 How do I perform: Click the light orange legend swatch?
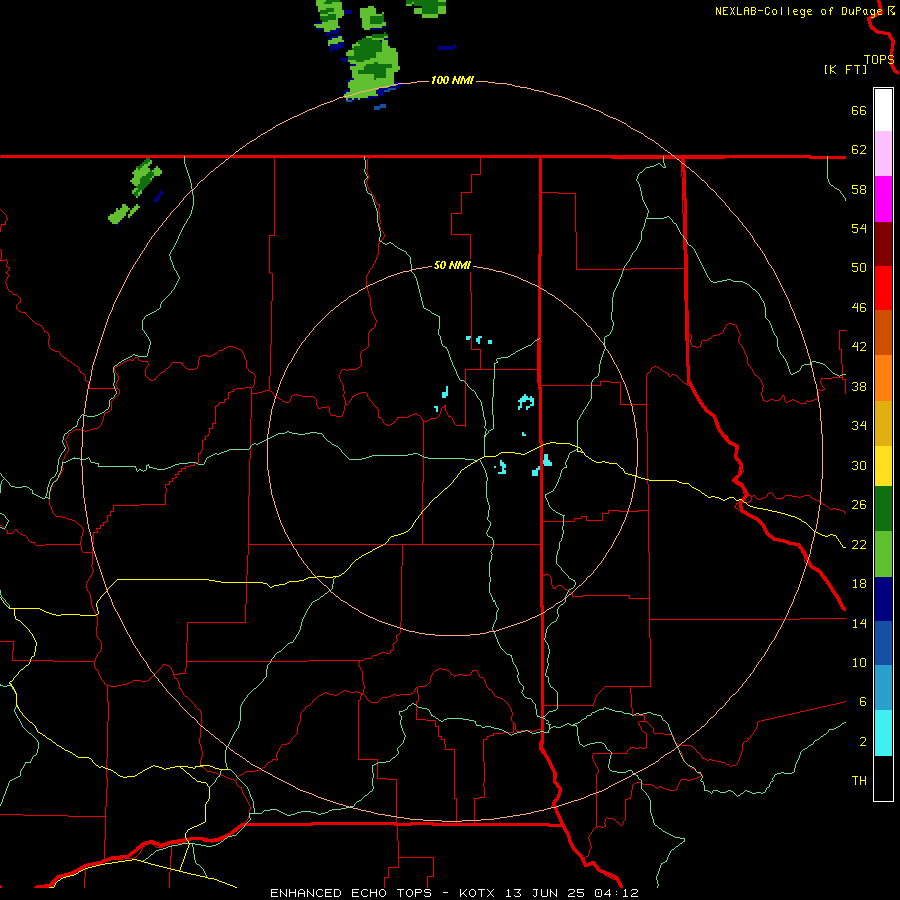pos(883,378)
